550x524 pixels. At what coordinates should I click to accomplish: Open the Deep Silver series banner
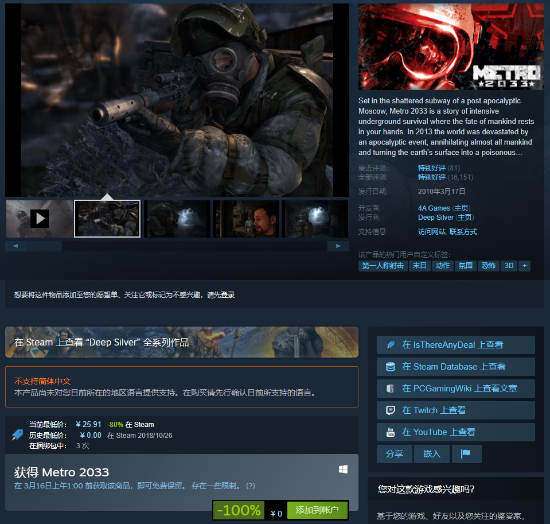182,342
